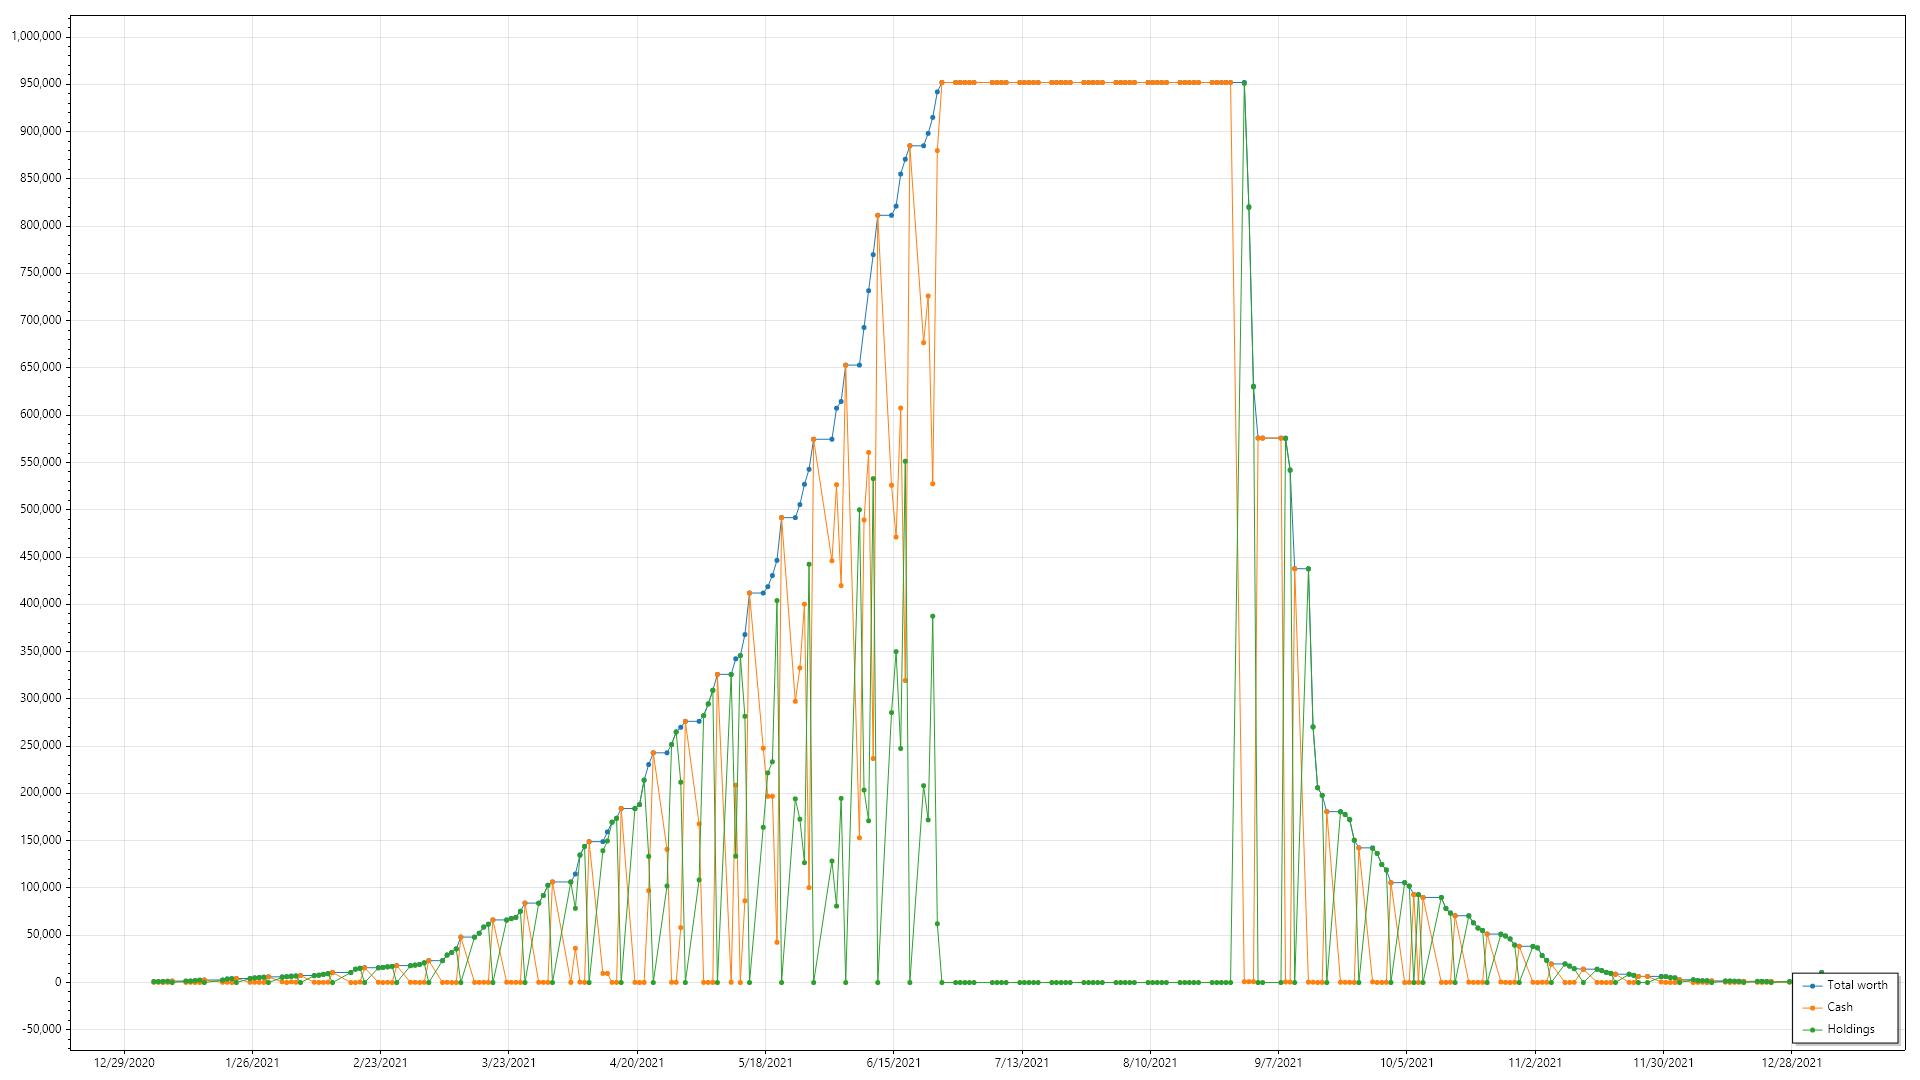Click the 850,000 y-axis label

coord(40,178)
